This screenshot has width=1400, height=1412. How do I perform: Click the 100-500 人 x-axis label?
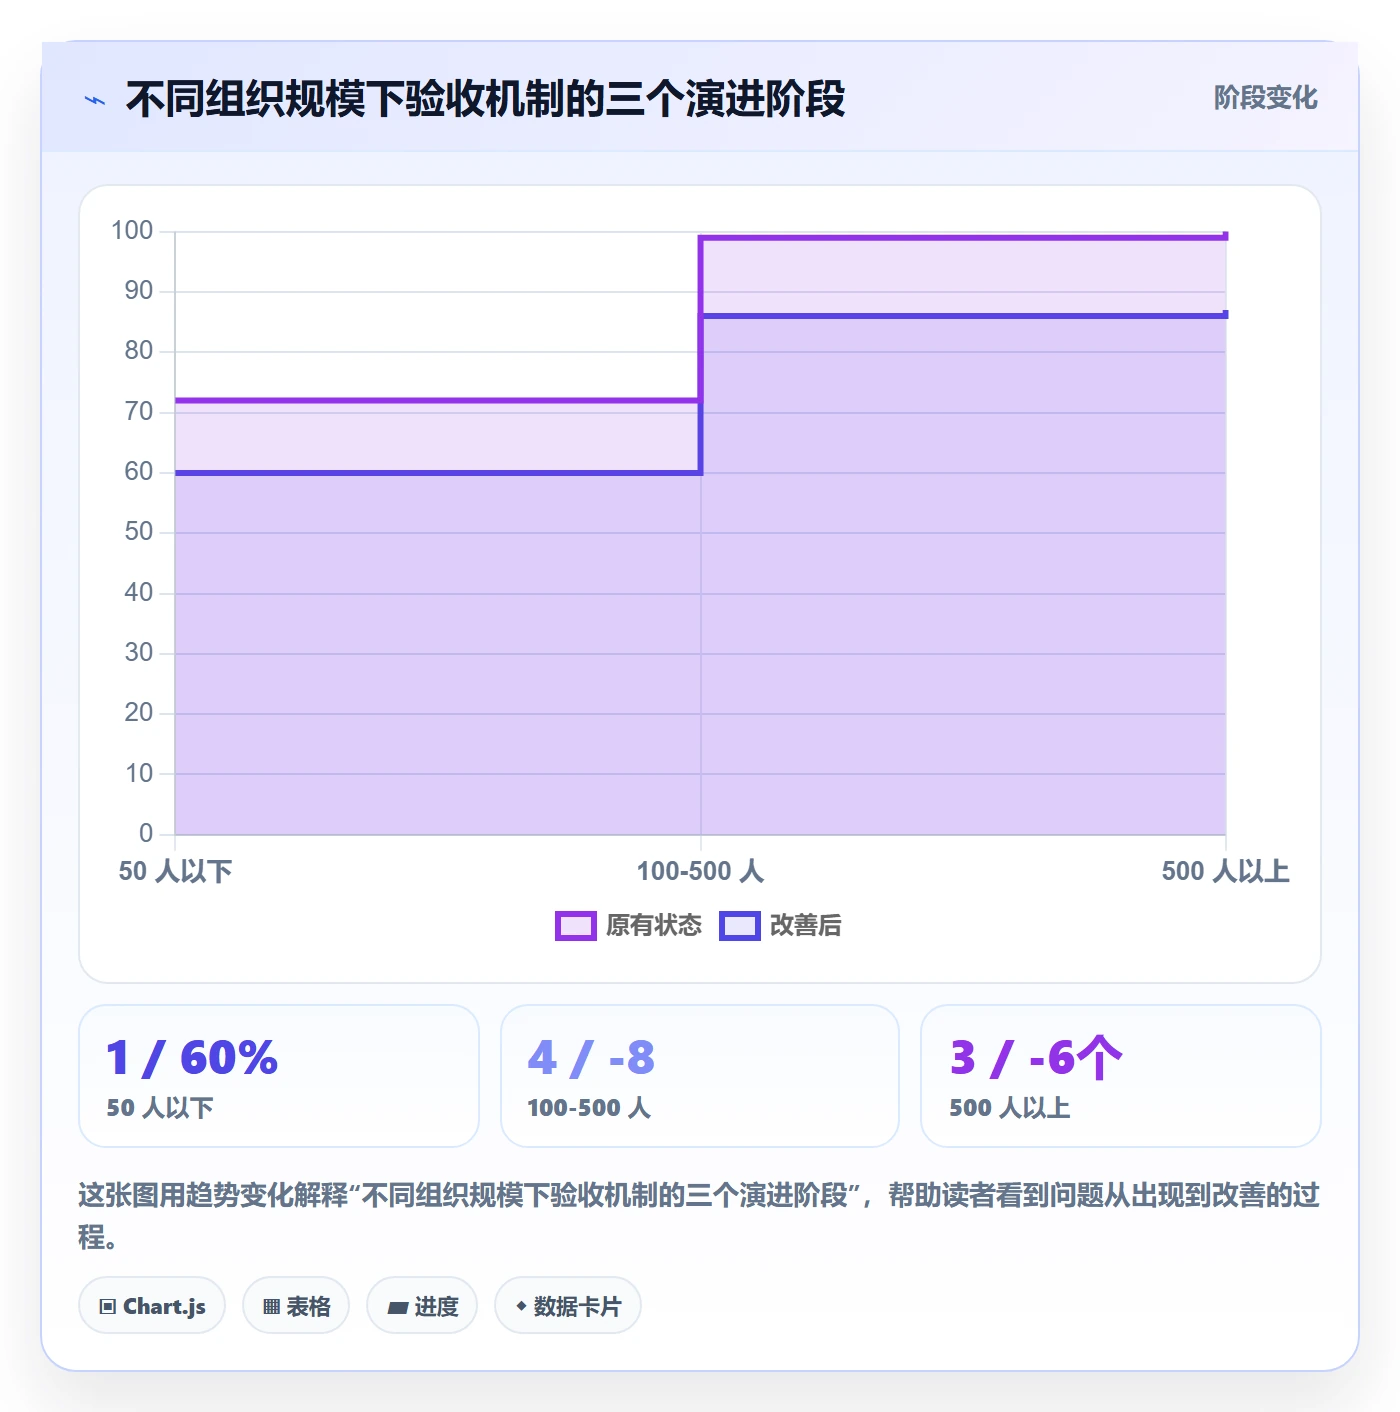click(700, 871)
